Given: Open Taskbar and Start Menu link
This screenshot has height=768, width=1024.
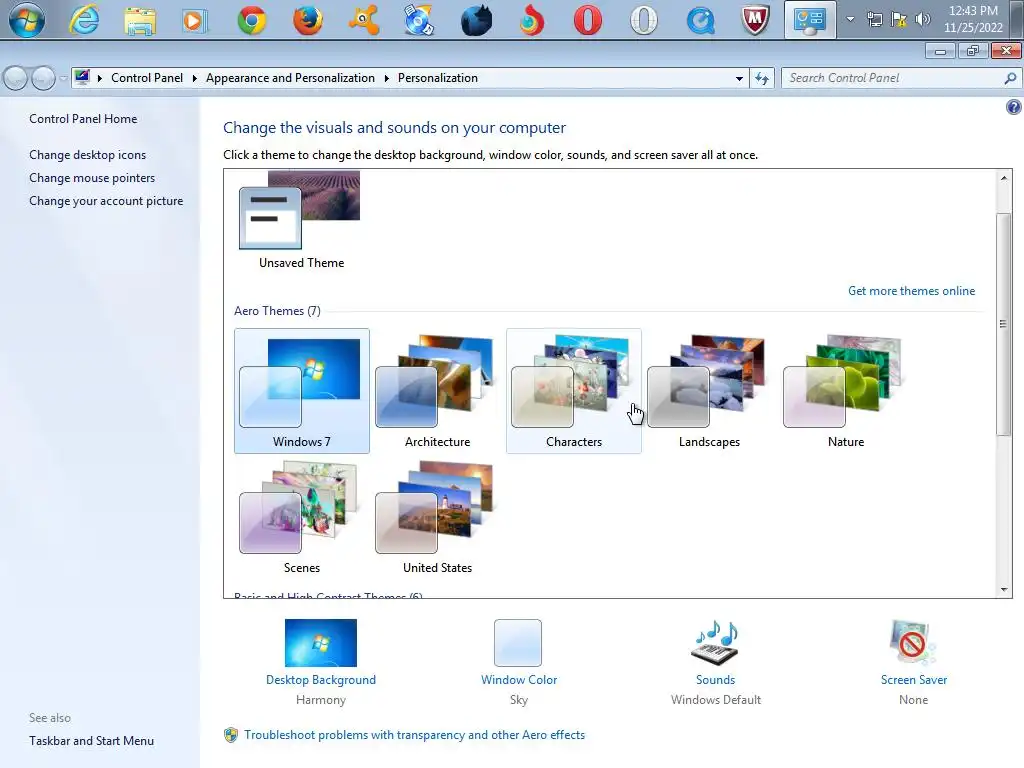Looking at the screenshot, I should coord(91,741).
